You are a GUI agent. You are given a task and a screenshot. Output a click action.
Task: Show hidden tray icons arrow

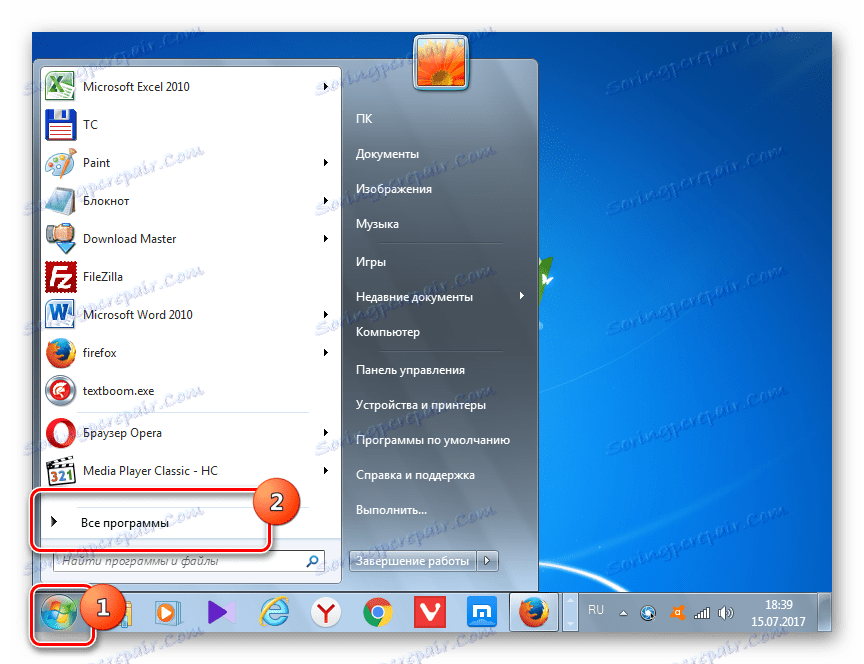[623, 613]
